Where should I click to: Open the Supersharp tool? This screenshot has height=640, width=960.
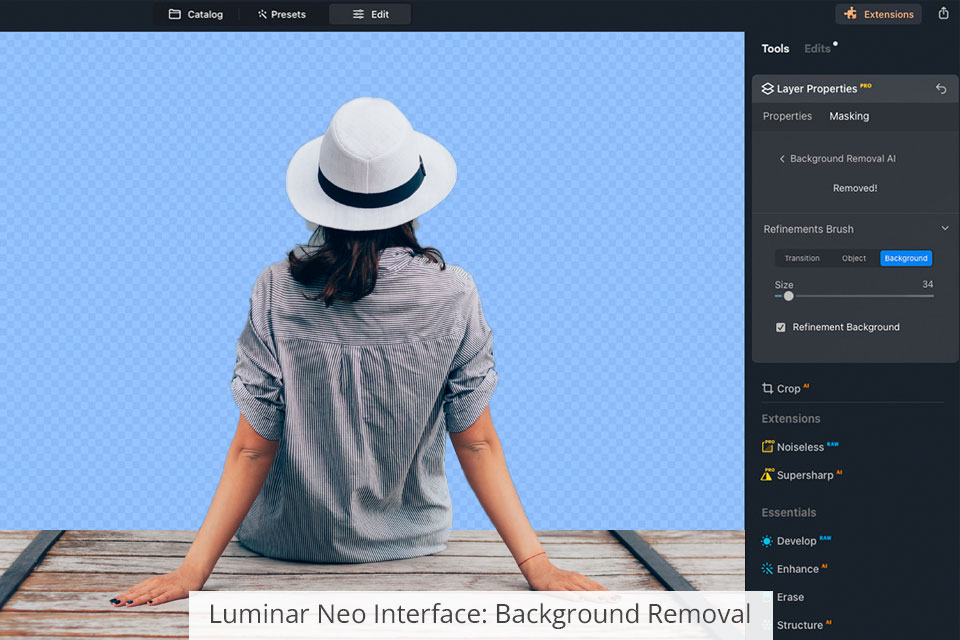click(x=805, y=475)
